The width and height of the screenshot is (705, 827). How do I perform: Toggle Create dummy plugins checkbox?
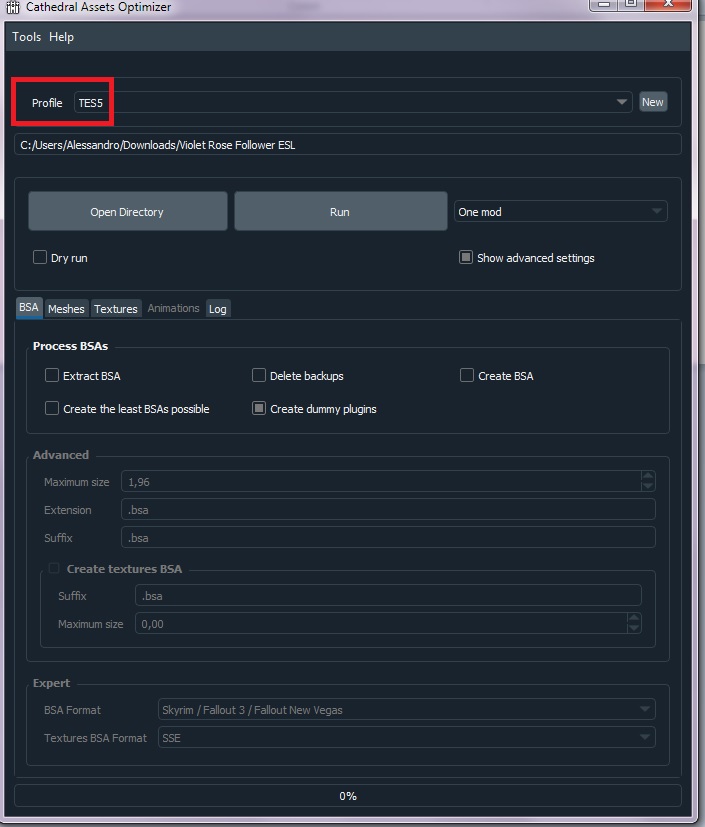pyautogui.click(x=259, y=408)
